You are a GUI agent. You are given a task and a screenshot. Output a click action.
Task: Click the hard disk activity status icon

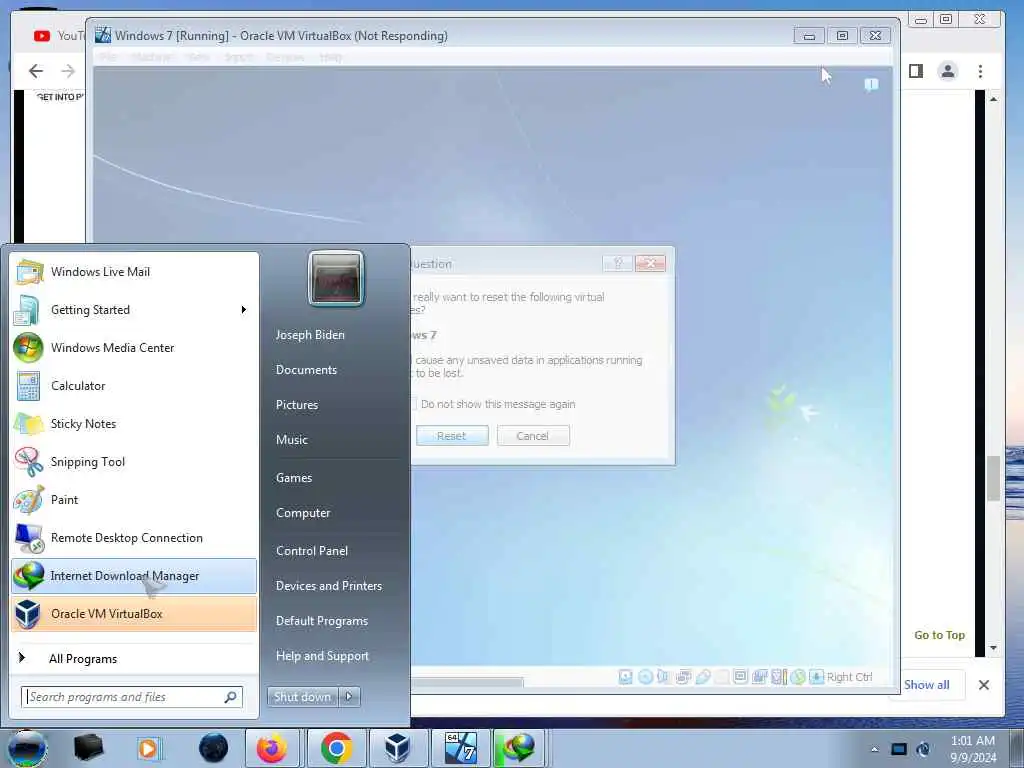(x=626, y=677)
